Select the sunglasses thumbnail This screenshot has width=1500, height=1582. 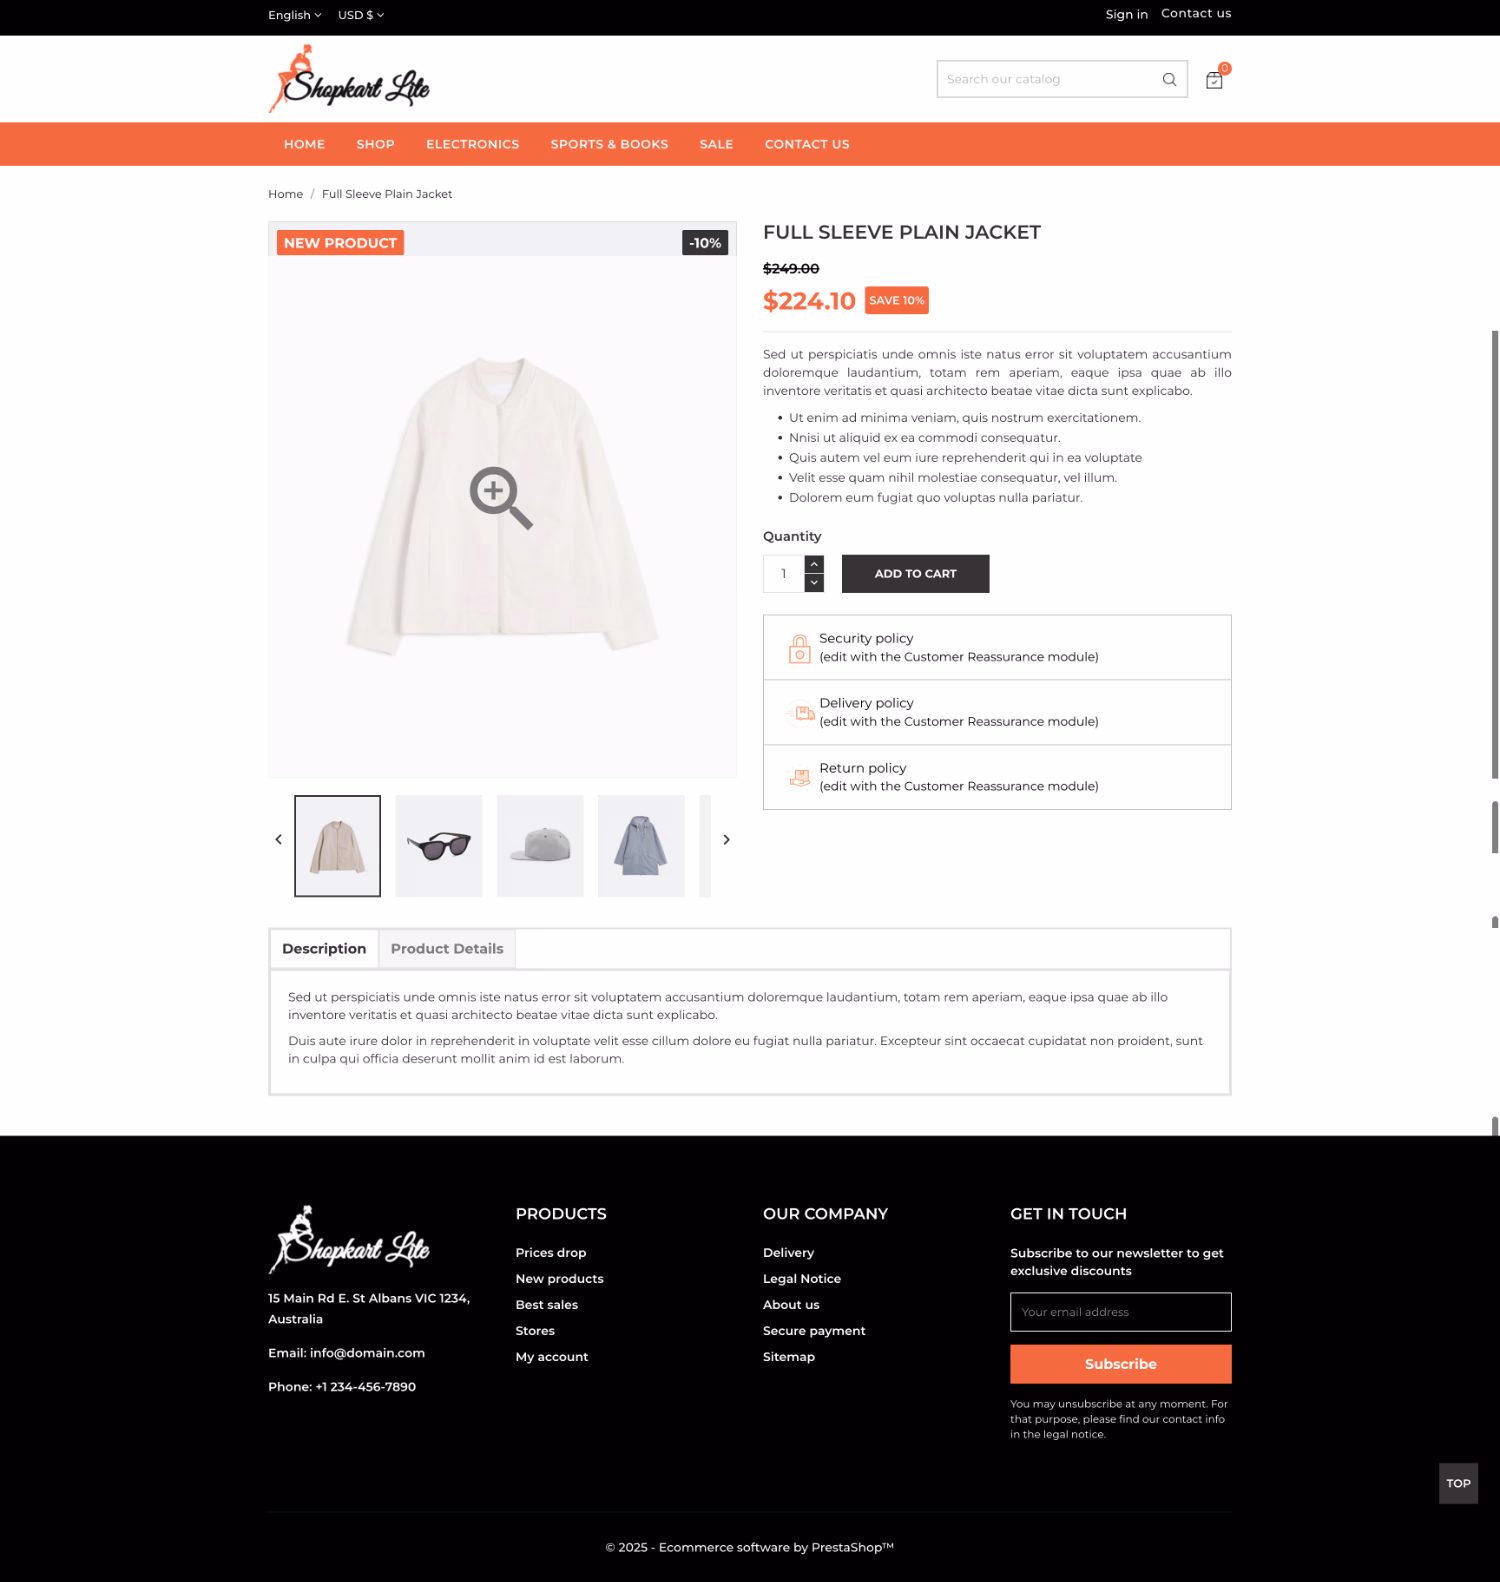439,846
